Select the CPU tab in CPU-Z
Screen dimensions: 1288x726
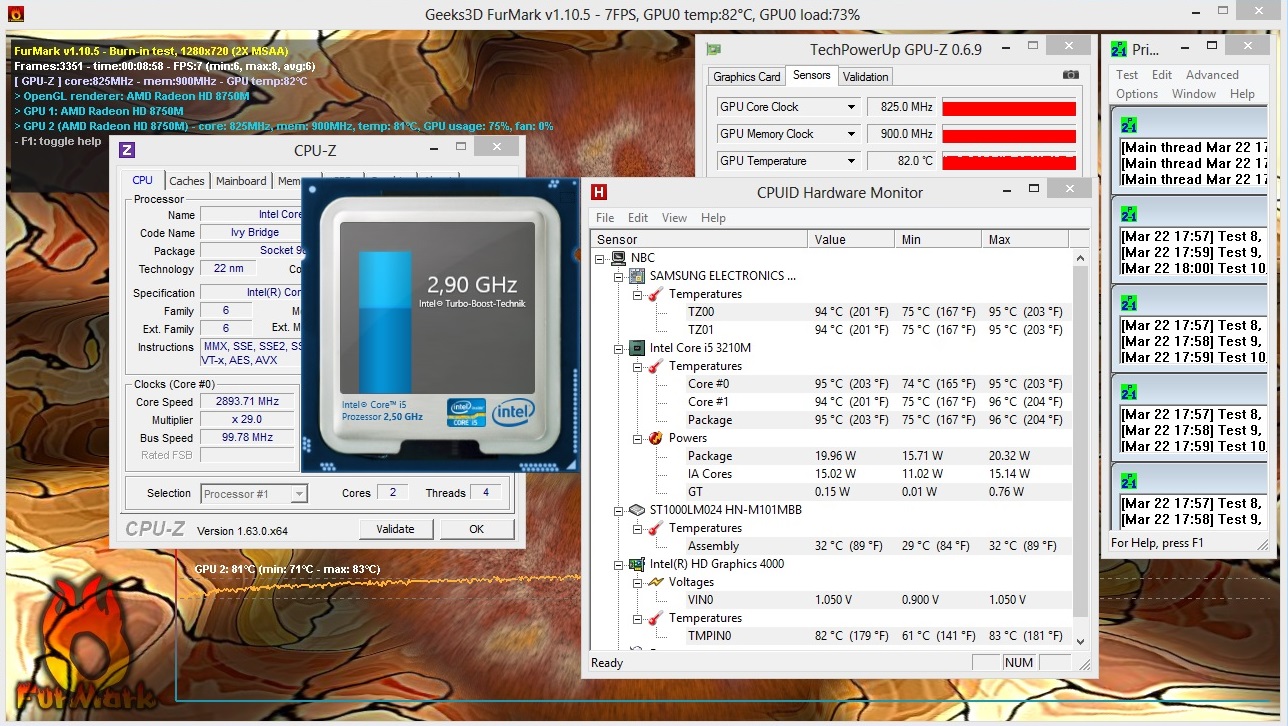pos(143,180)
